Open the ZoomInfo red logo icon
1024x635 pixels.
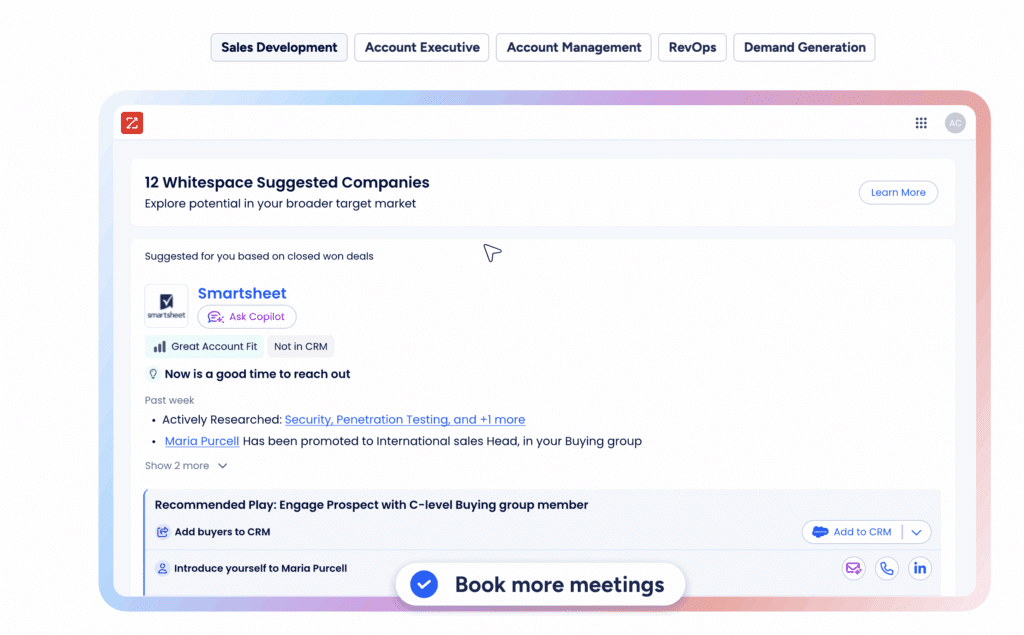pyautogui.click(x=132, y=123)
